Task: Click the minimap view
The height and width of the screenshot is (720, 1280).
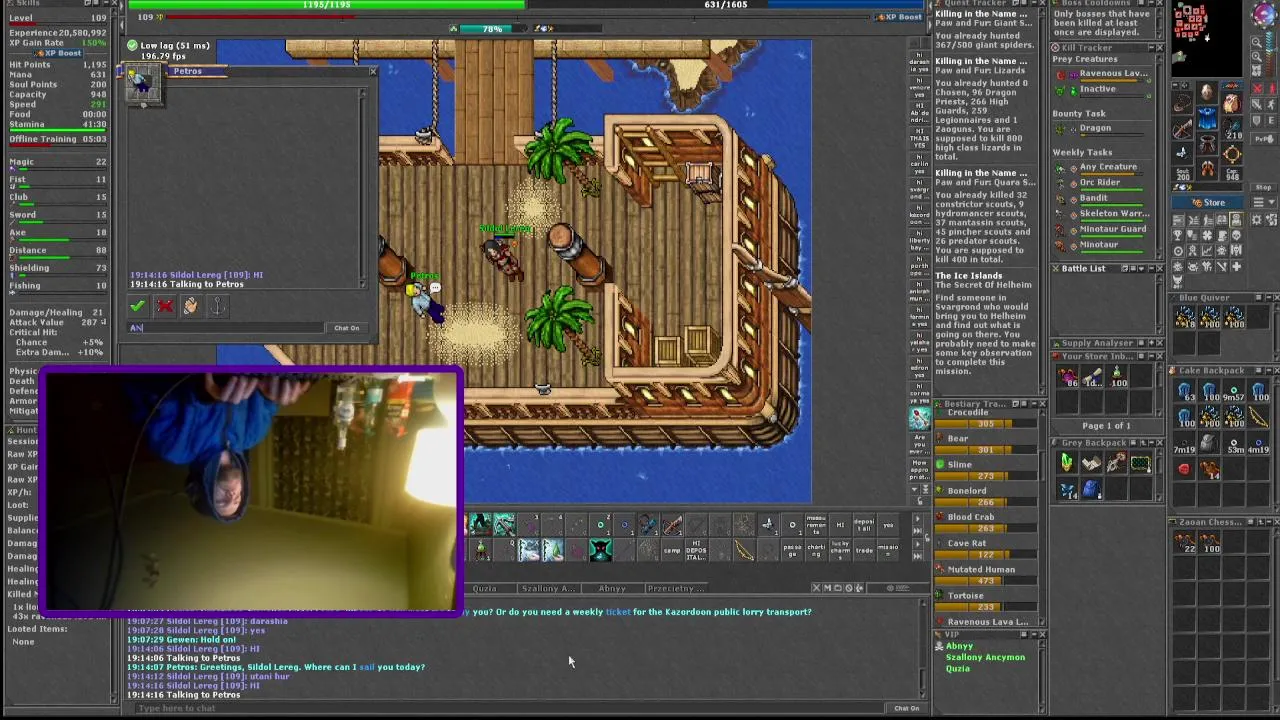Action: (1207, 38)
